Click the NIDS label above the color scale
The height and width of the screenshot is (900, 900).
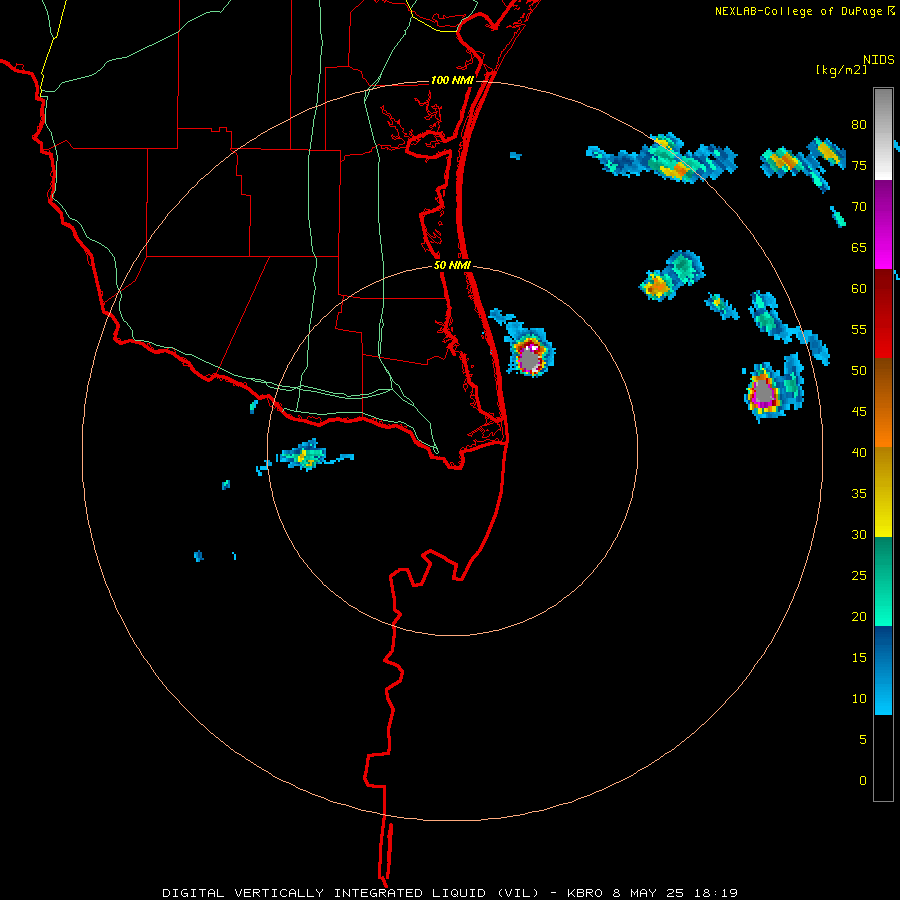click(x=878, y=60)
